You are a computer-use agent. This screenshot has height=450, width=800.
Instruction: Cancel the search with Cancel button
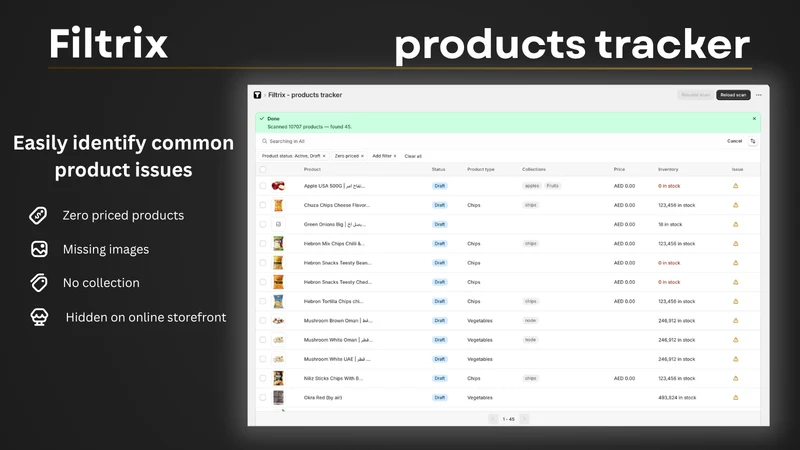point(734,141)
